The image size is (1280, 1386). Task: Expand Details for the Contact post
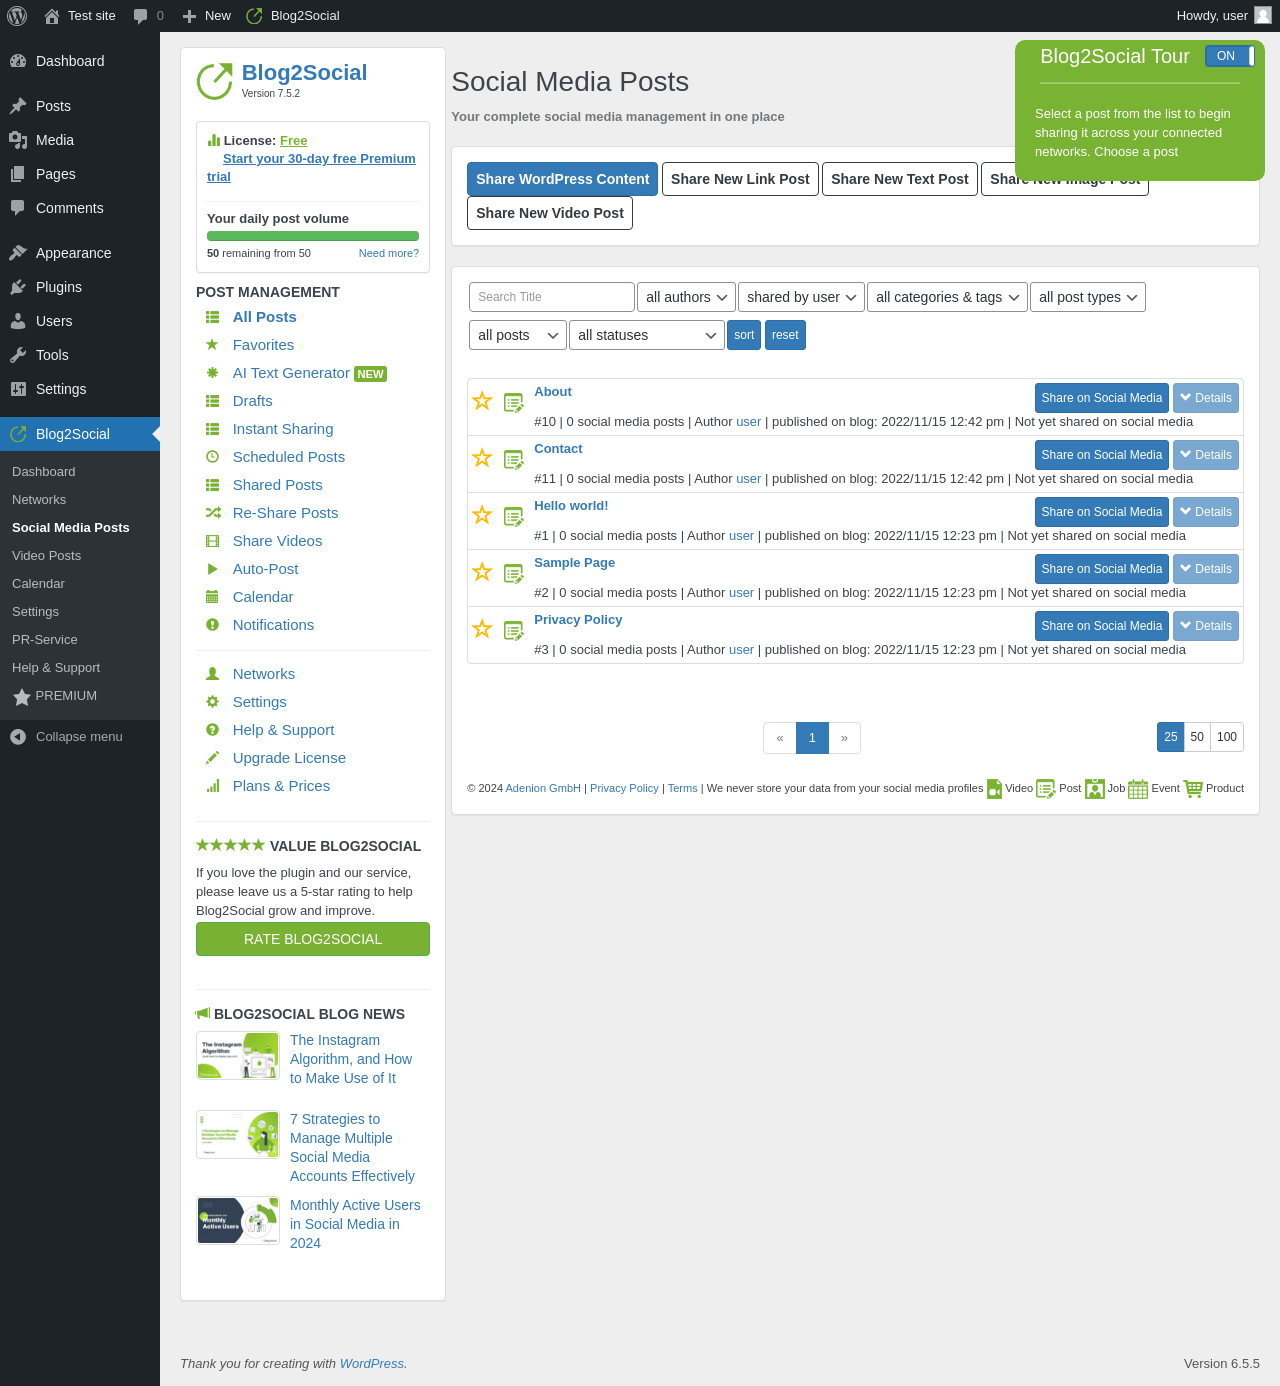pos(1206,455)
